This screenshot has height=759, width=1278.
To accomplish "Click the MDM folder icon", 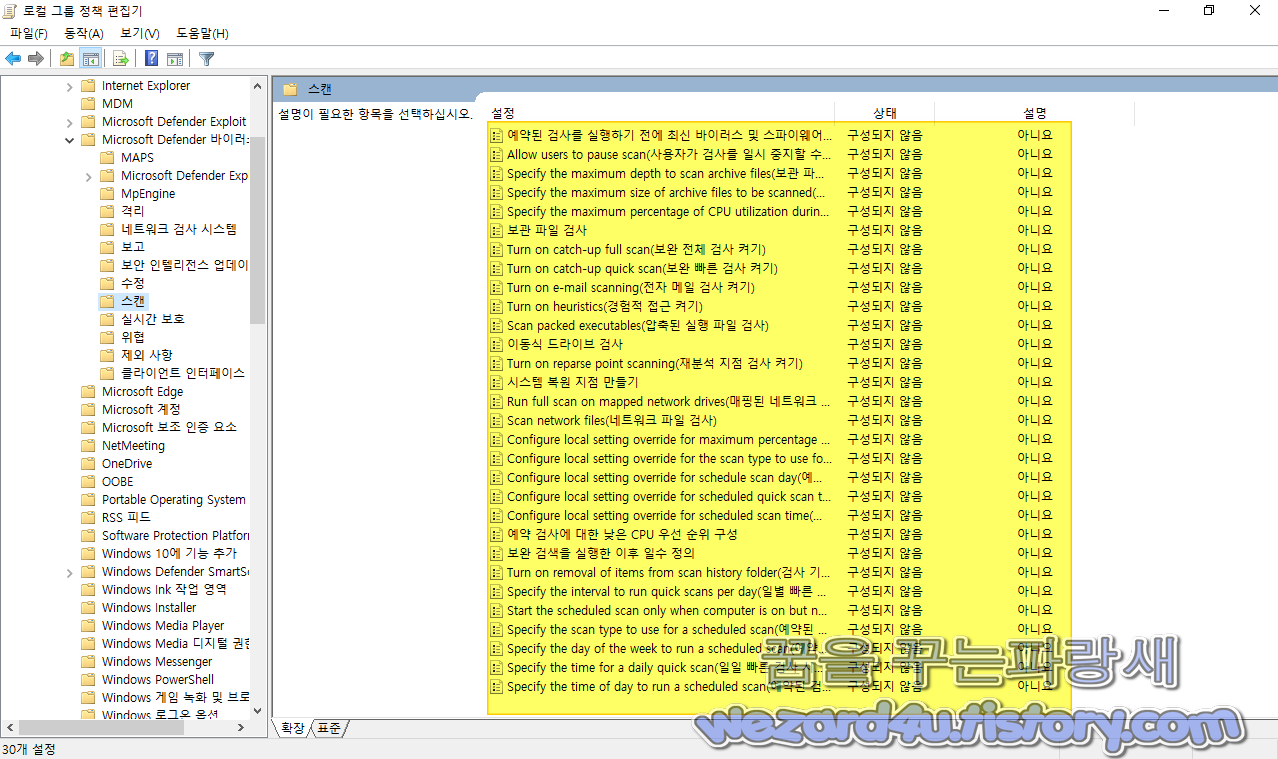I will pos(88,104).
